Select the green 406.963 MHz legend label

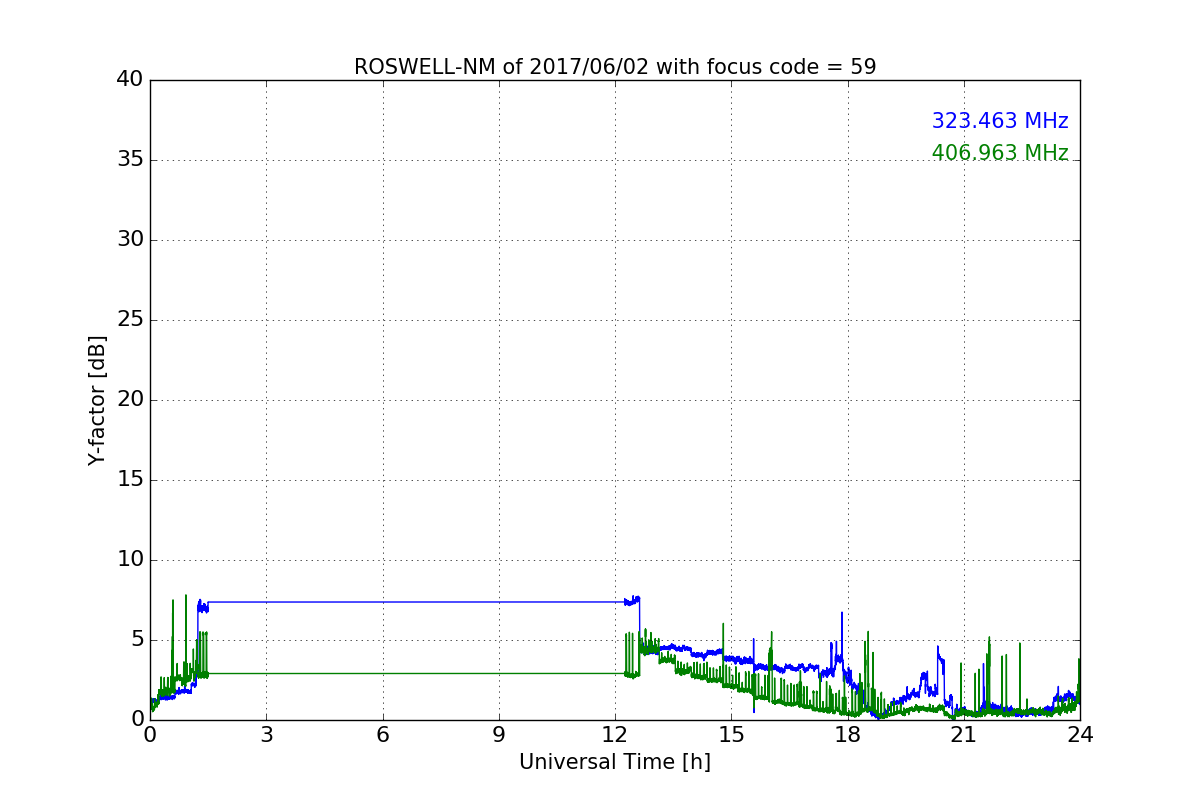1000,153
